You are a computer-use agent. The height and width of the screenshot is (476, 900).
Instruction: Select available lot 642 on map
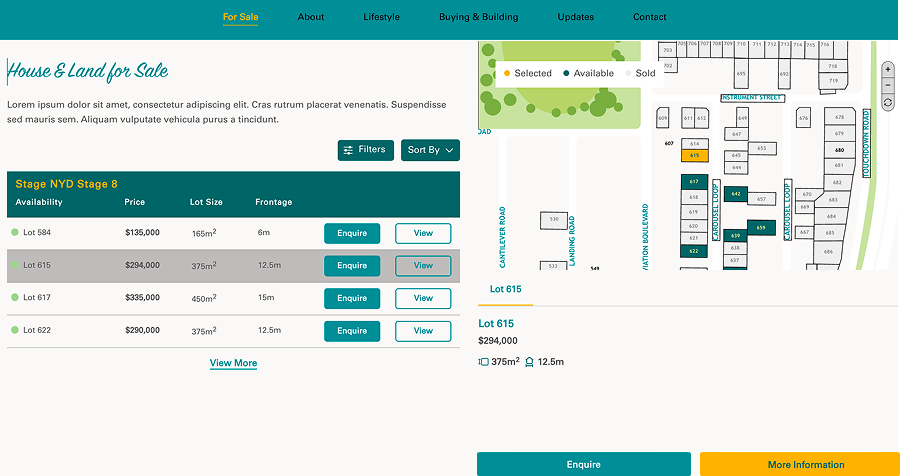[x=736, y=194]
